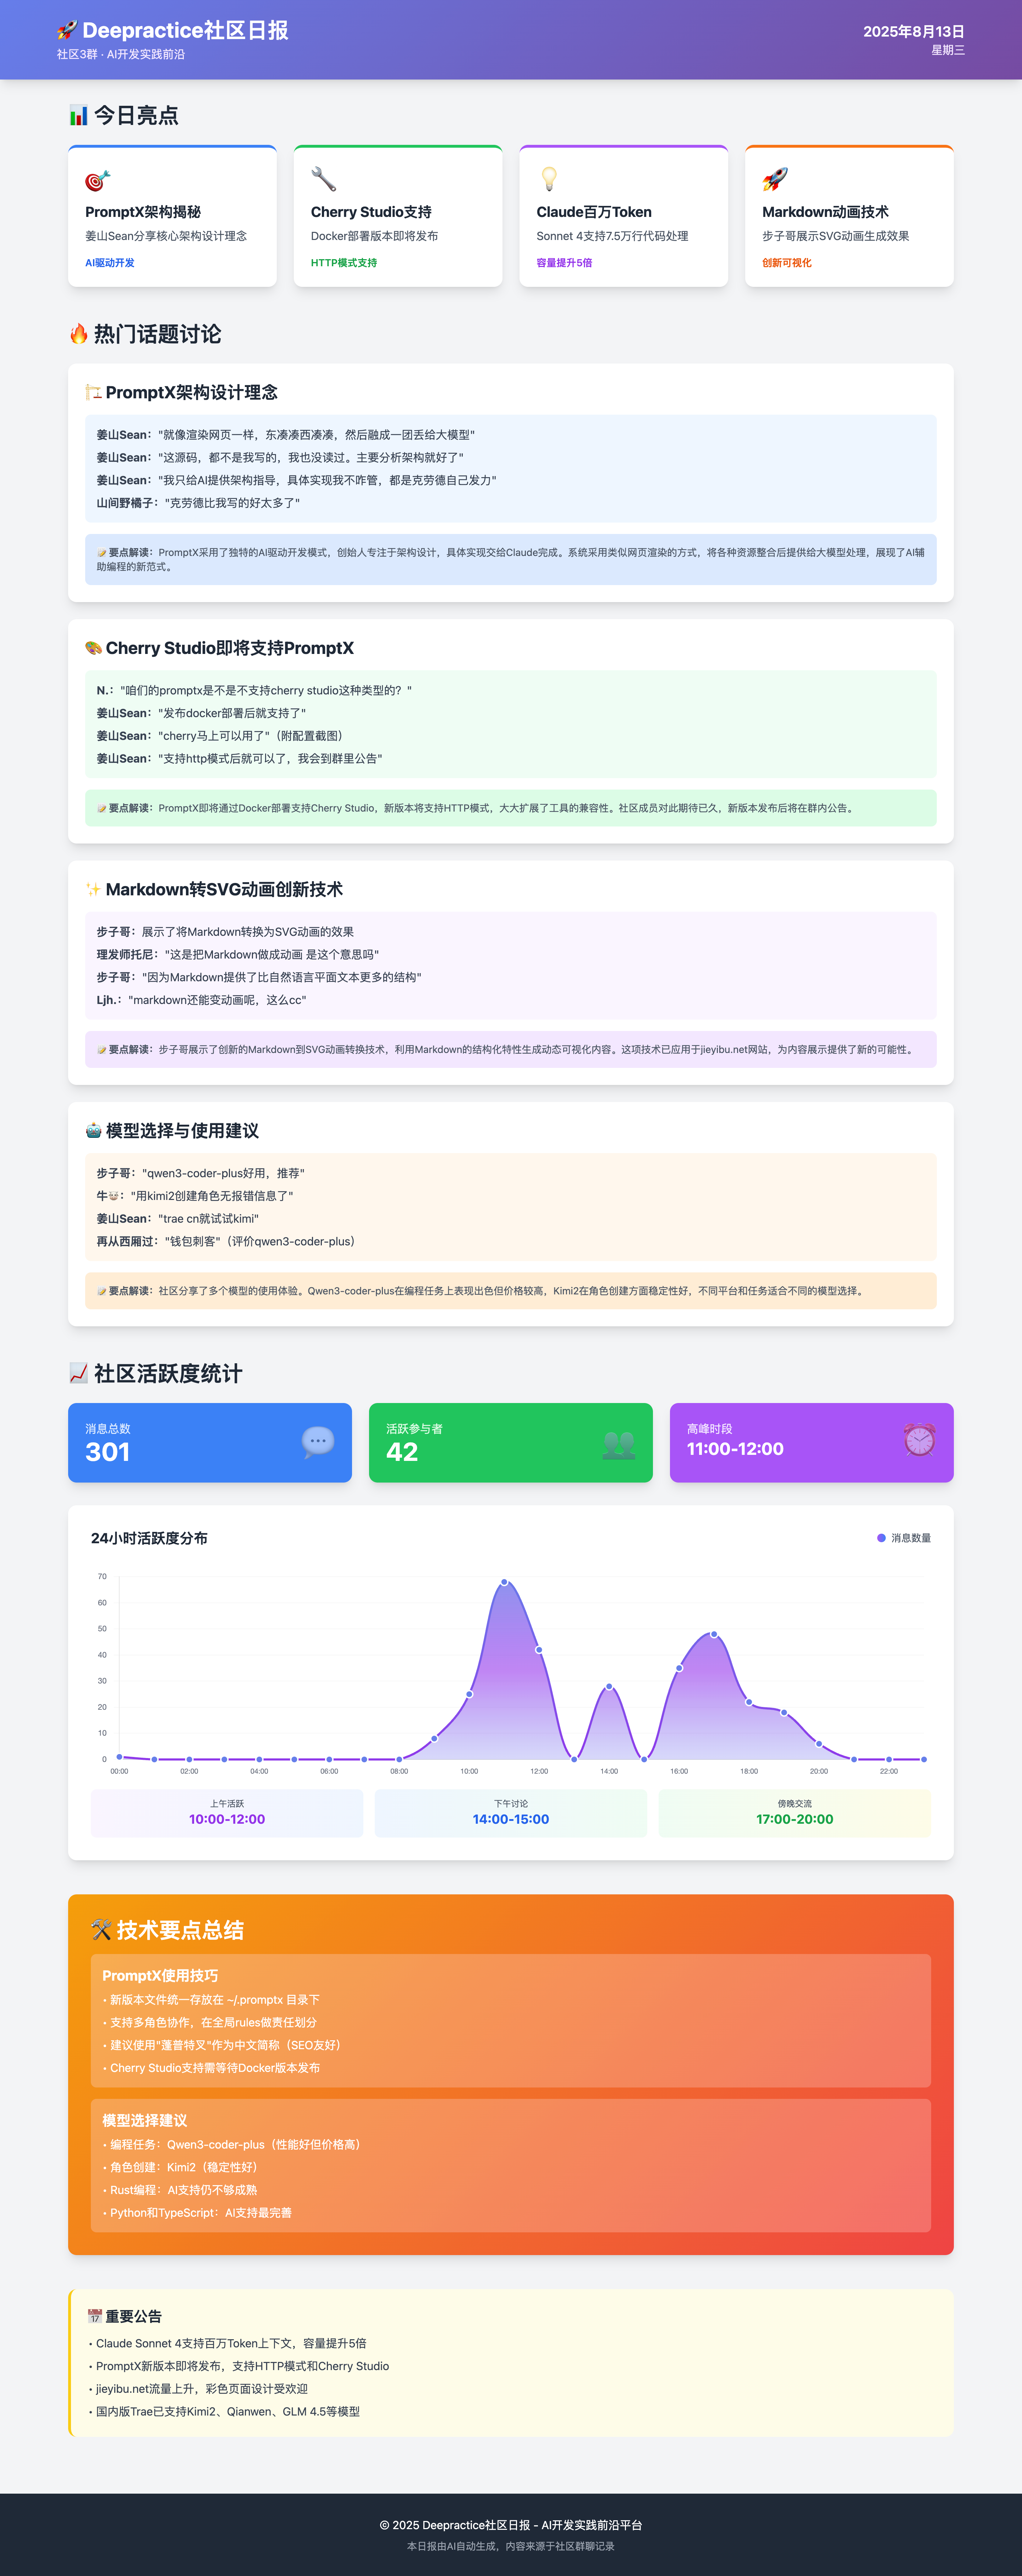This screenshot has height=2576, width=1022.
Task: Click the chart peak point at 11:00
Action: pos(504,1582)
